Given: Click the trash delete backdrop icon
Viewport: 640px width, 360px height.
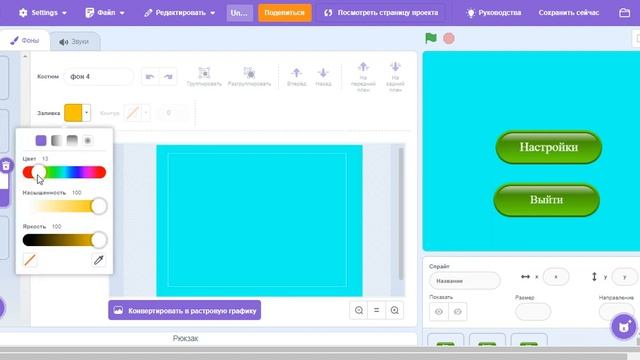Looking at the screenshot, I should pyautogui.click(x=6, y=166).
